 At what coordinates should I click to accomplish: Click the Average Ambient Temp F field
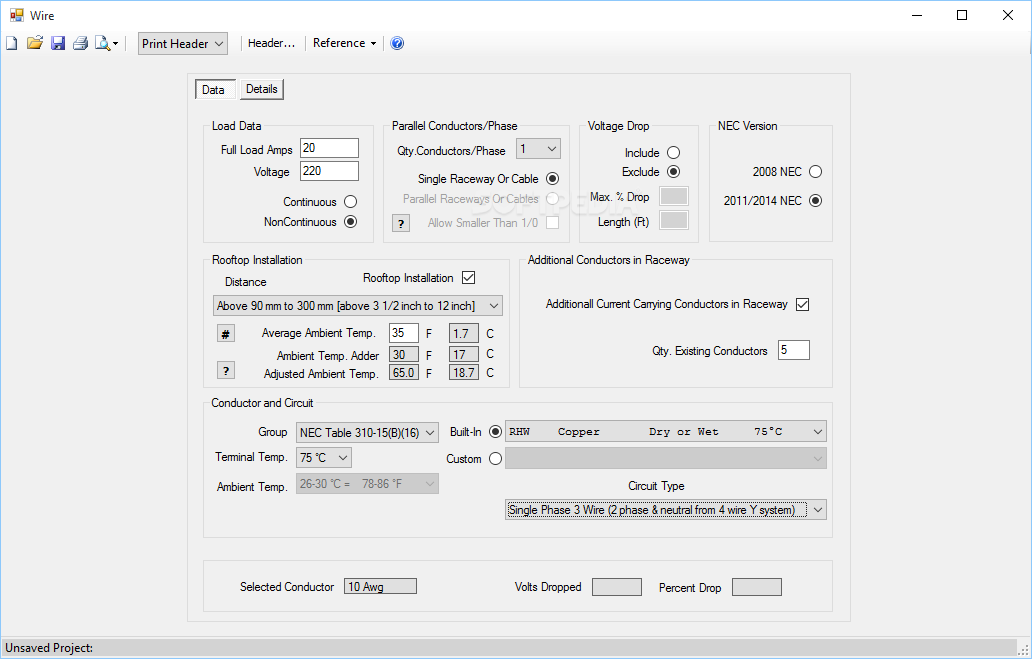pos(403,333)
